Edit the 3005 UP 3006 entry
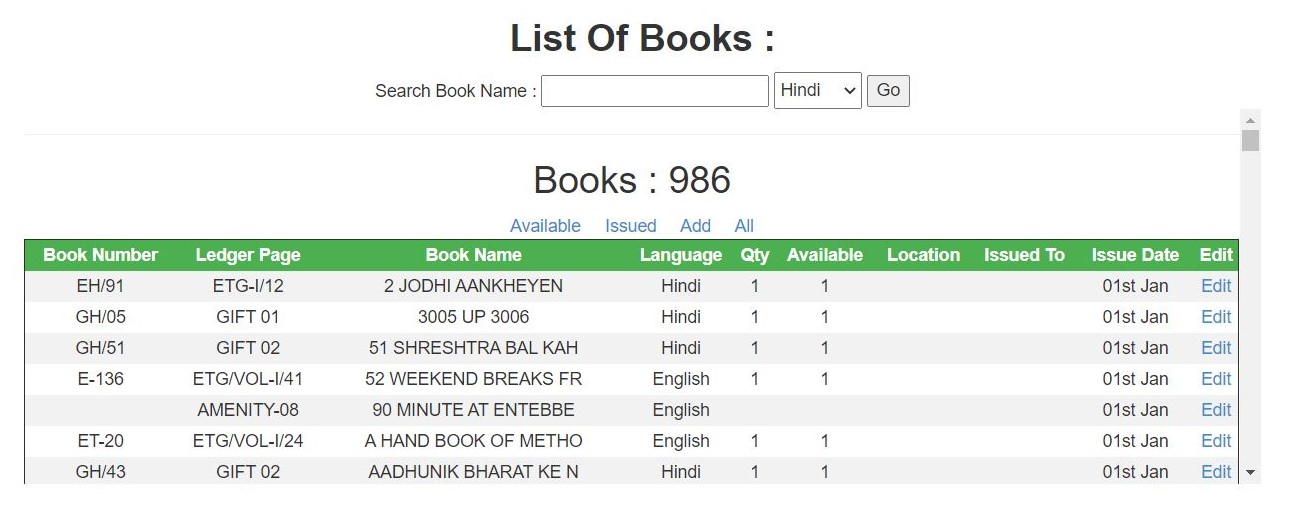 pyautogui.click(x=1216, y=317)
